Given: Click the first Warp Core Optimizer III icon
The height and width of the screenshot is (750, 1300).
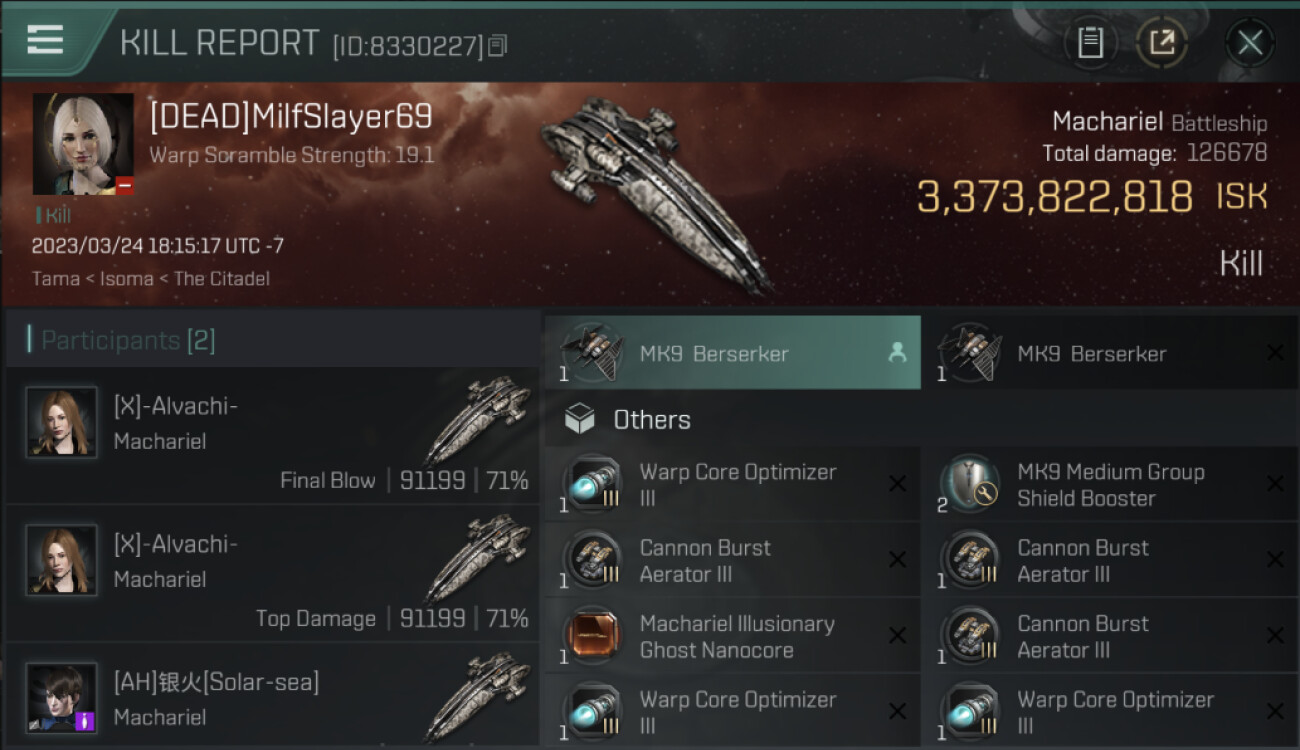Looking at the screenshot, I should [591, 484].
